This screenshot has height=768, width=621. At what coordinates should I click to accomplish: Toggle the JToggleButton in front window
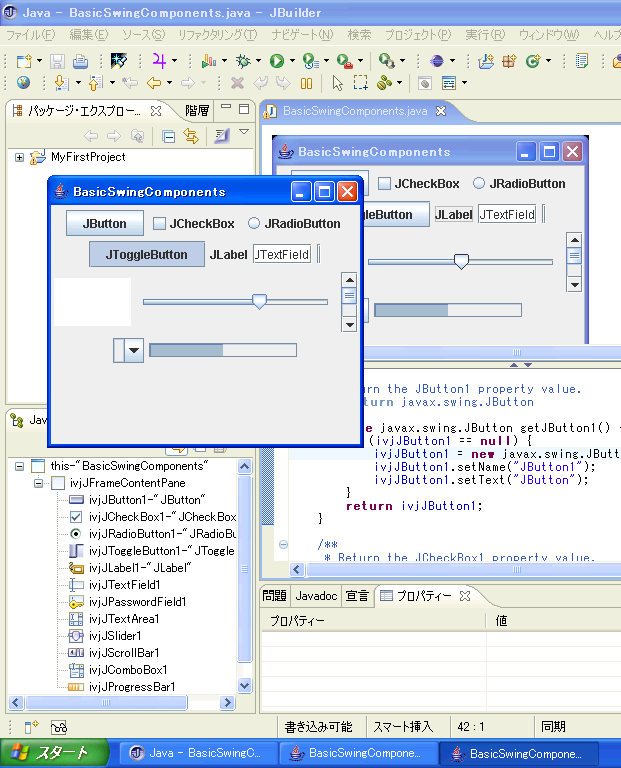click(x=146, y=254)
